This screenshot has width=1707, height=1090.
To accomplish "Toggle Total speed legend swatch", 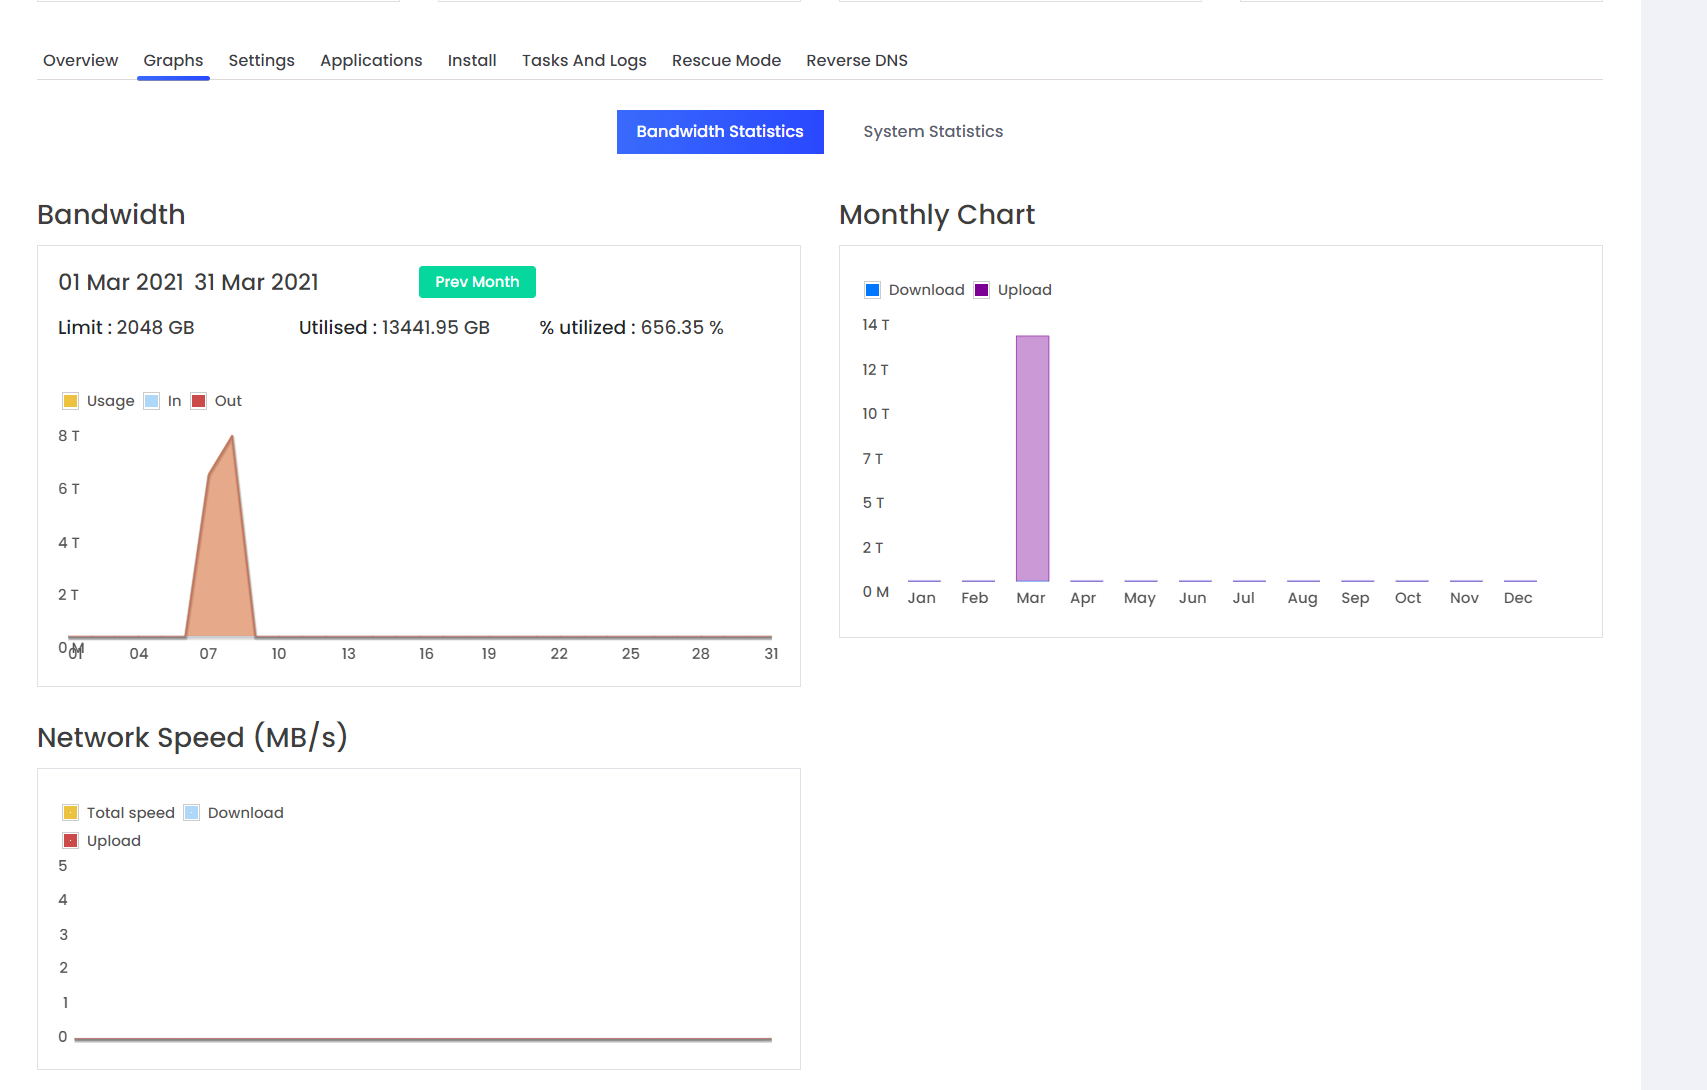I will (x=71, y=813).
